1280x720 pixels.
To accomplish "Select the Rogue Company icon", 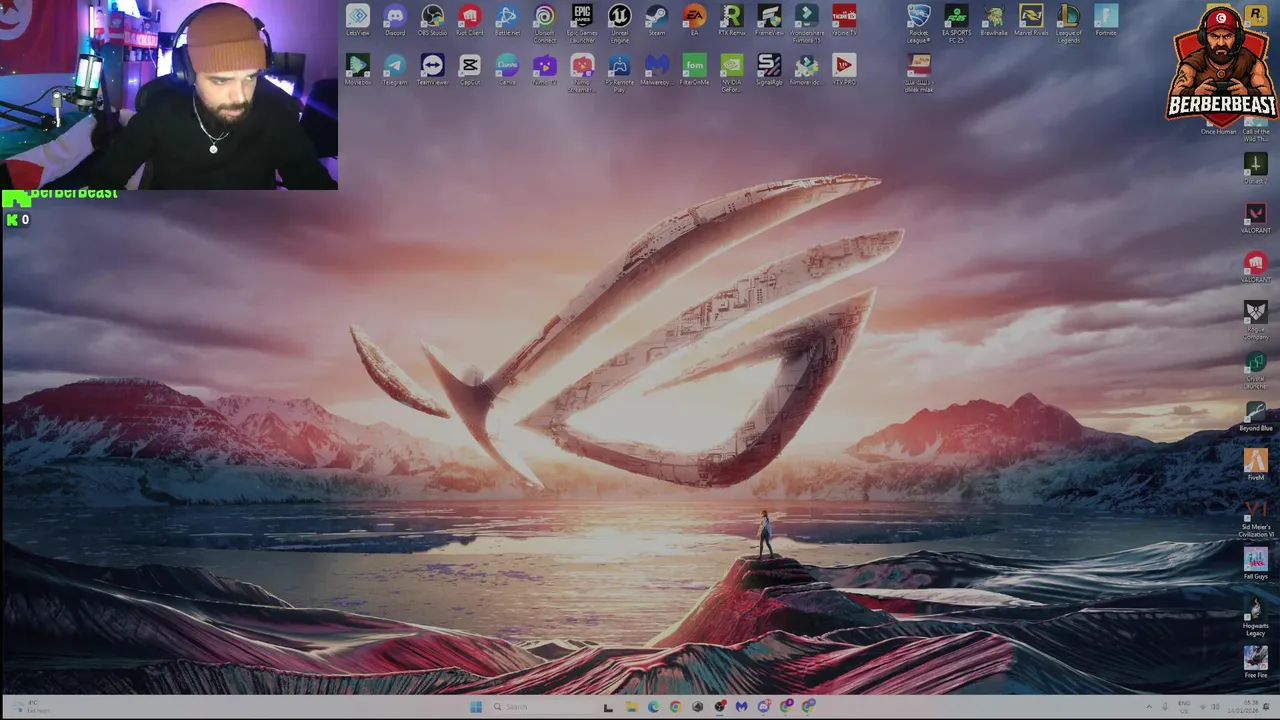I will pos(1255,319).
